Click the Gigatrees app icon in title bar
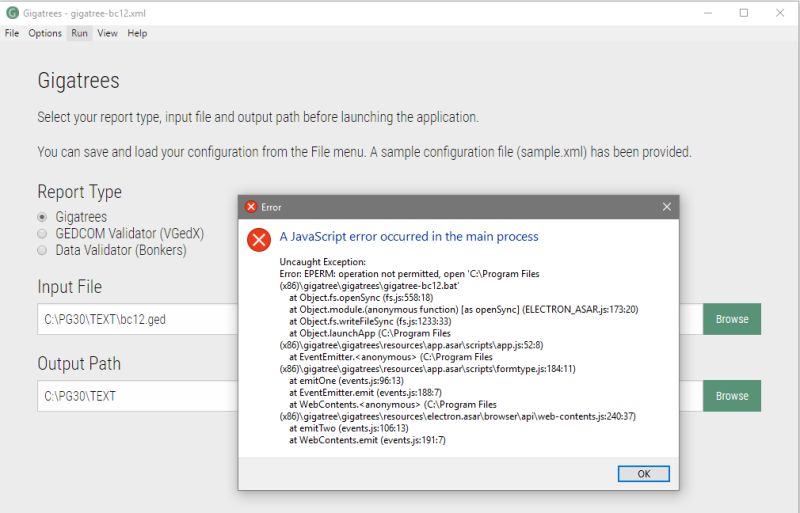This screenshot has width=800, height=513. (12, 13)
